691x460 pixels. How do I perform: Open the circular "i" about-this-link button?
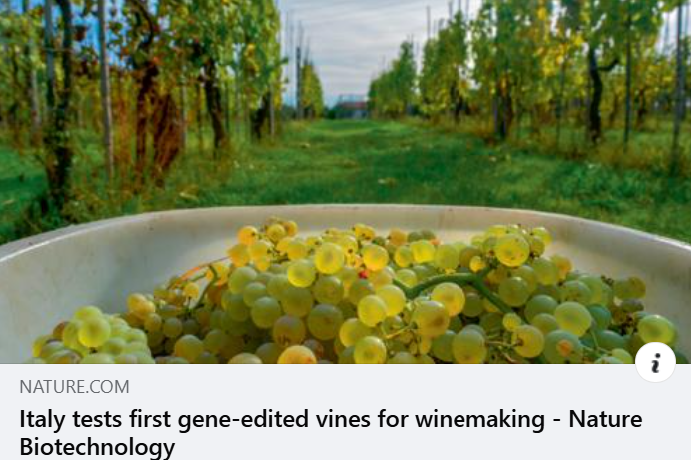point(655,362)
